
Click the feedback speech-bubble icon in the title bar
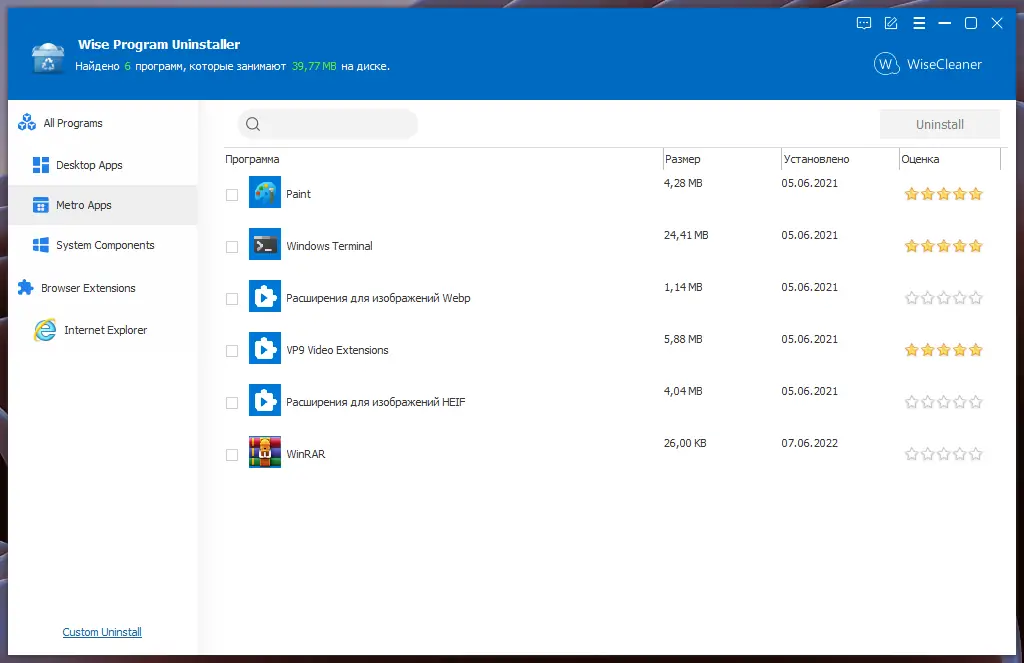click(863, 23)
